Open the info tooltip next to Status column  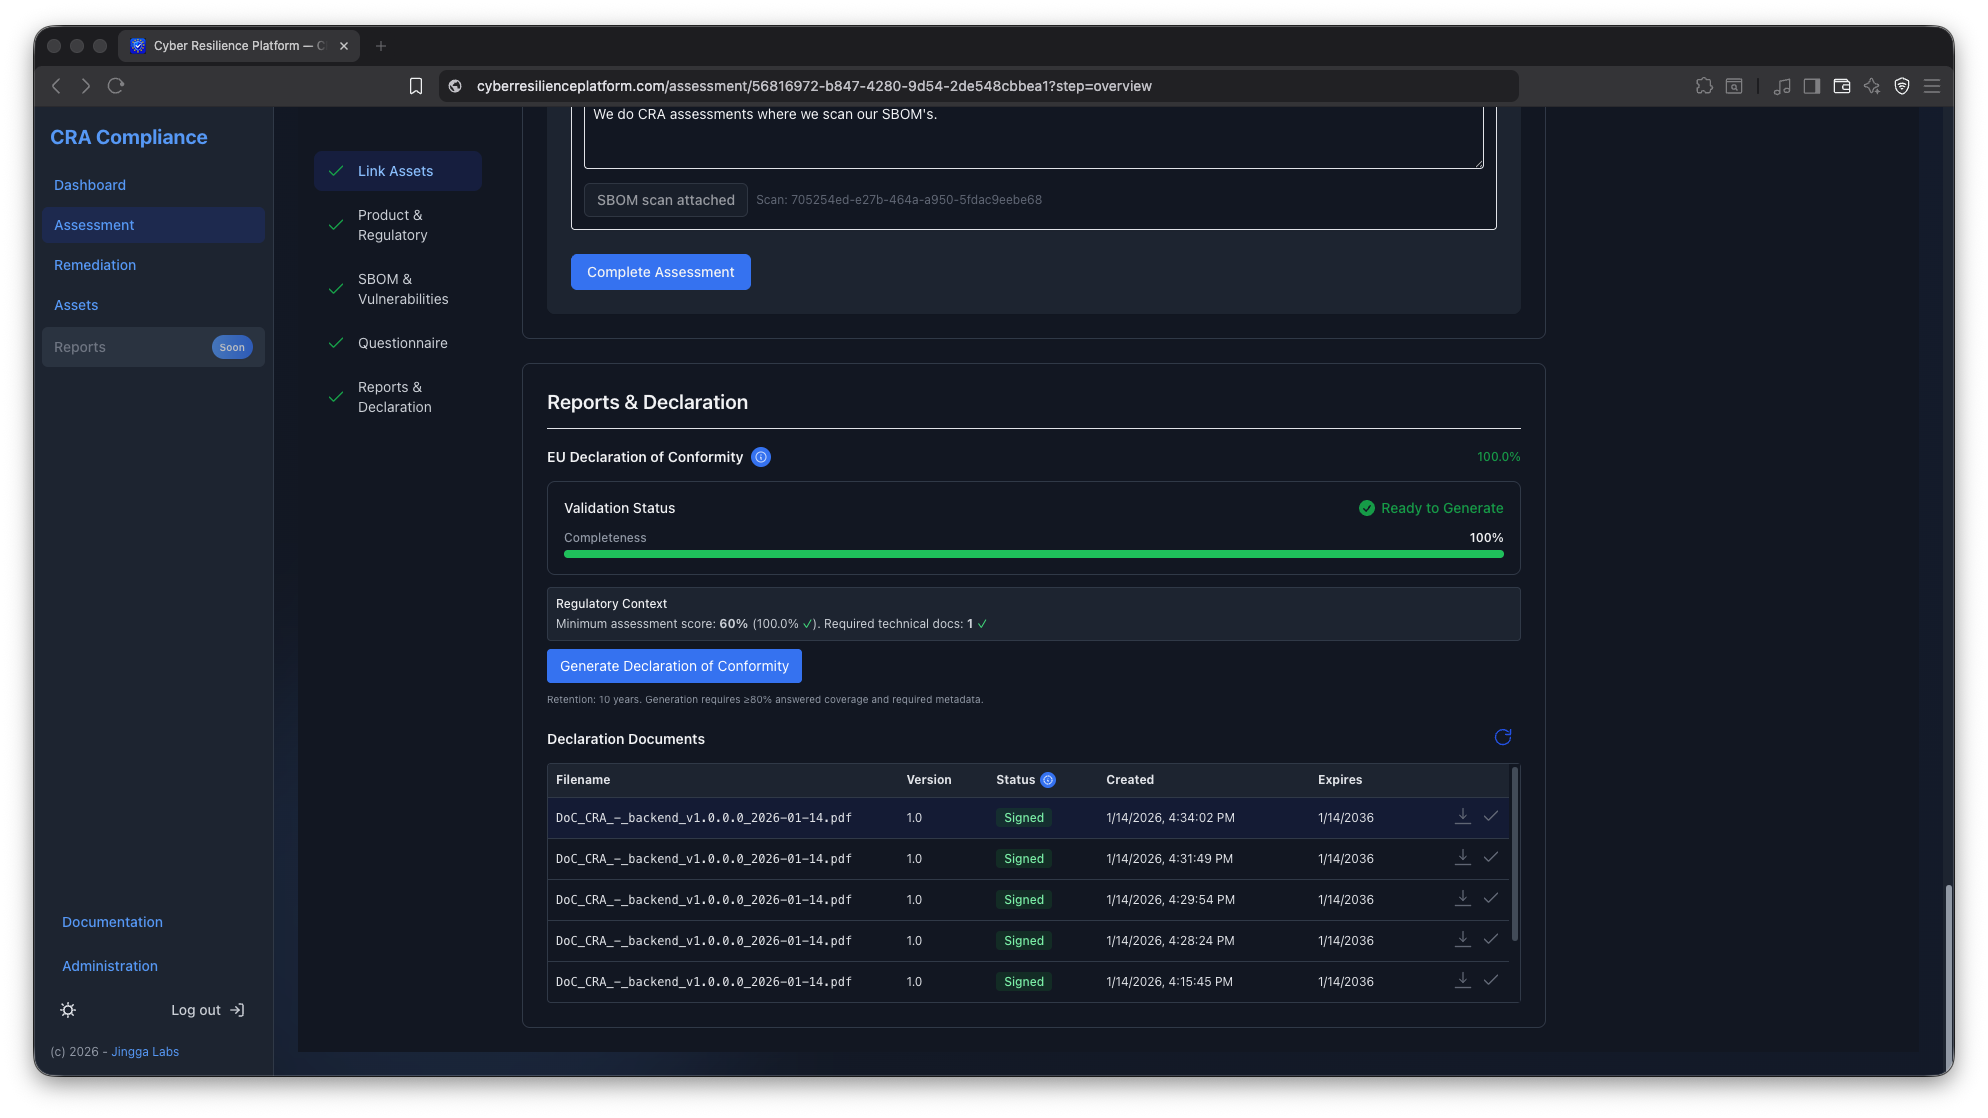click(1047, 780)
